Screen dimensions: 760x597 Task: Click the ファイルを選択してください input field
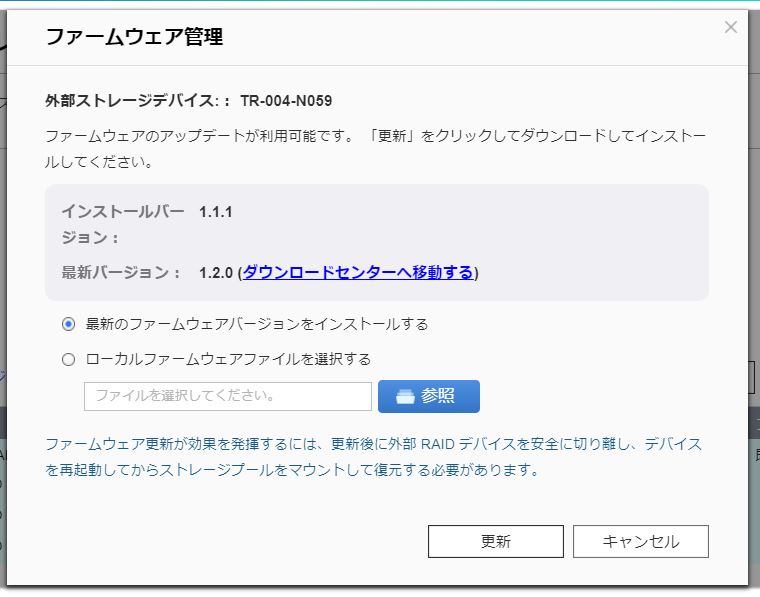coord(228,396)
